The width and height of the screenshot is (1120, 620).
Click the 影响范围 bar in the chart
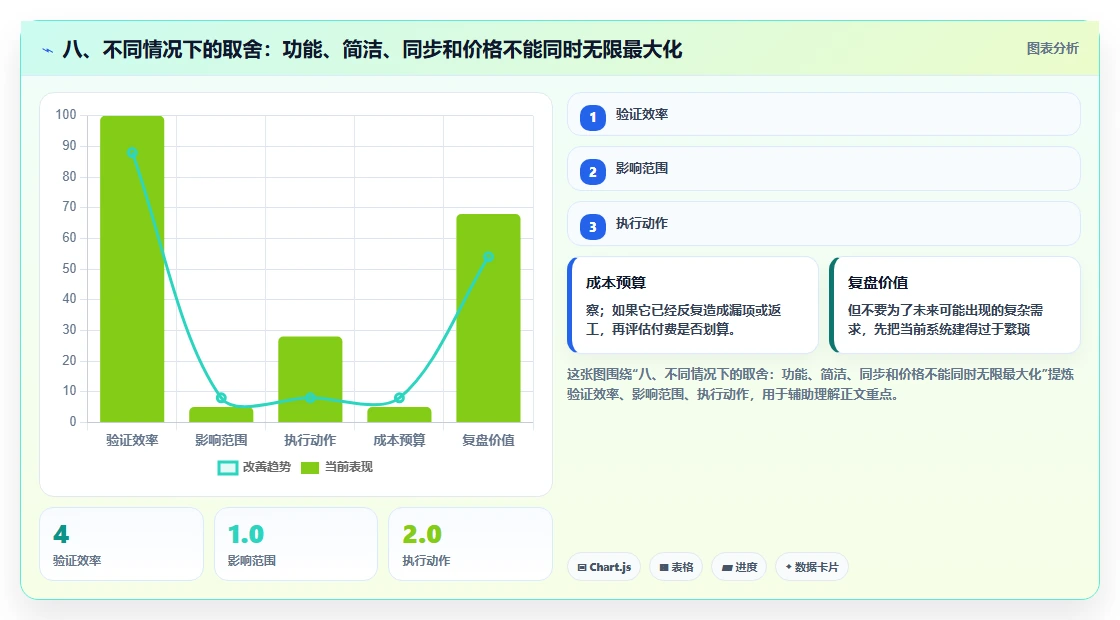(x=221, y=414)
